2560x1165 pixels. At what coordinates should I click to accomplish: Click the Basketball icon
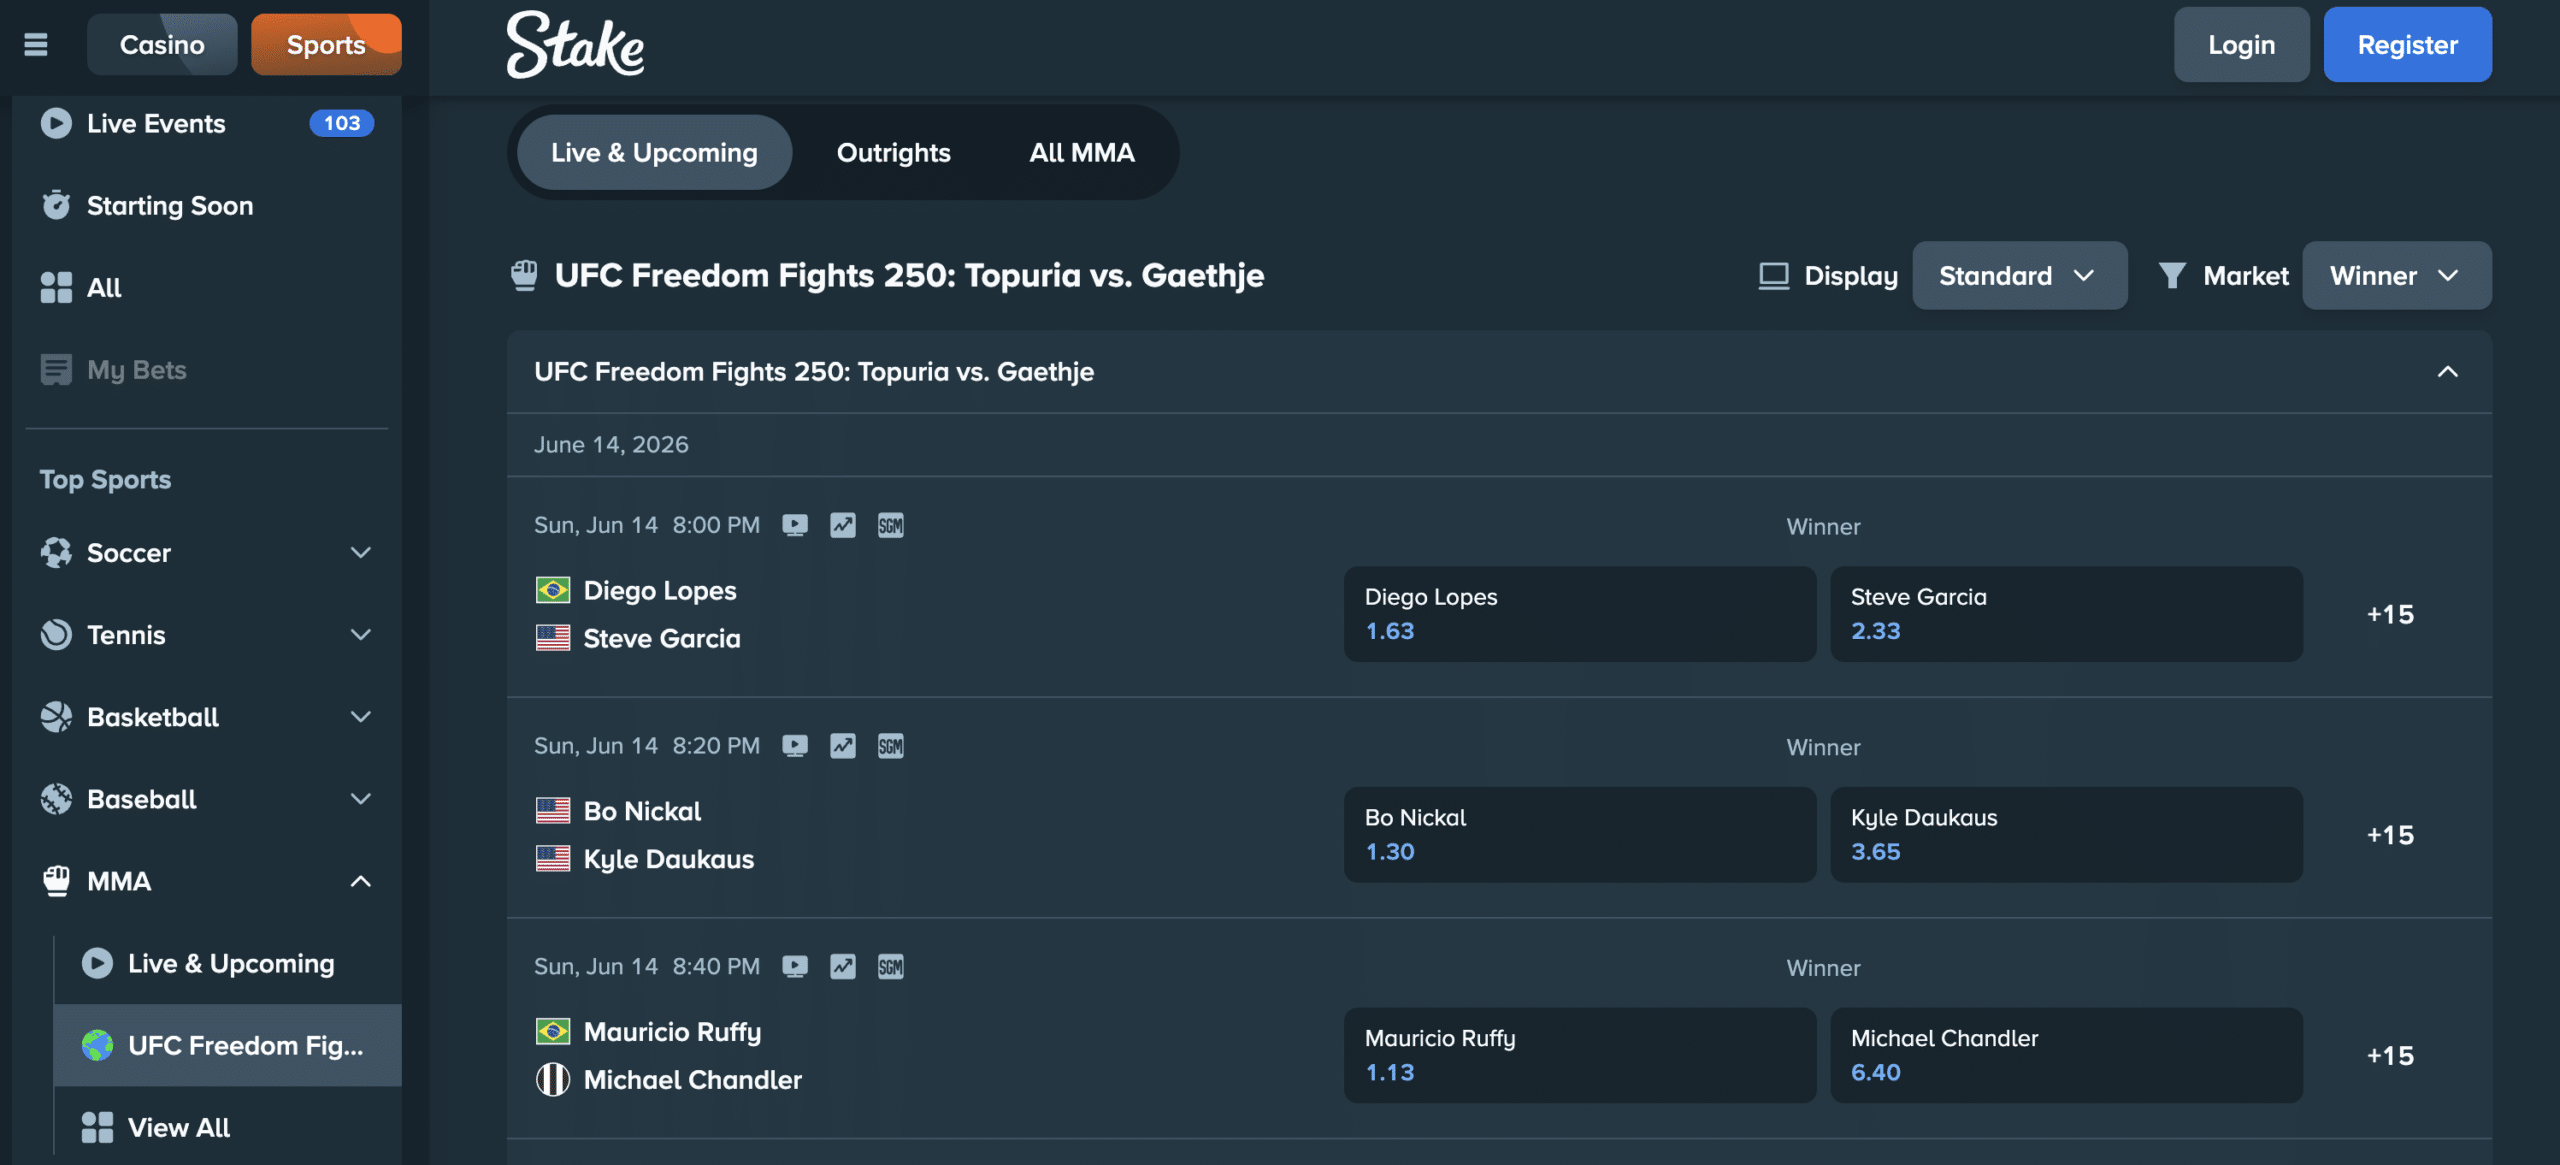coord(56,716)
